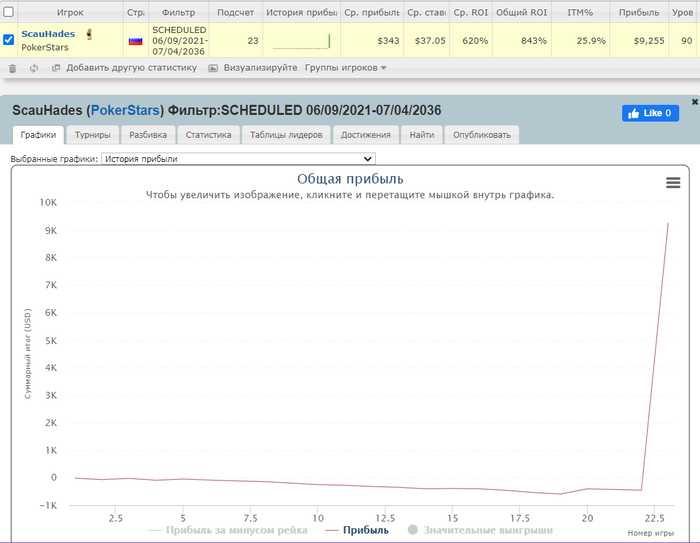Expand the Группы игроков dropdown
700x543 pixels.
click(x=346, y=68)
